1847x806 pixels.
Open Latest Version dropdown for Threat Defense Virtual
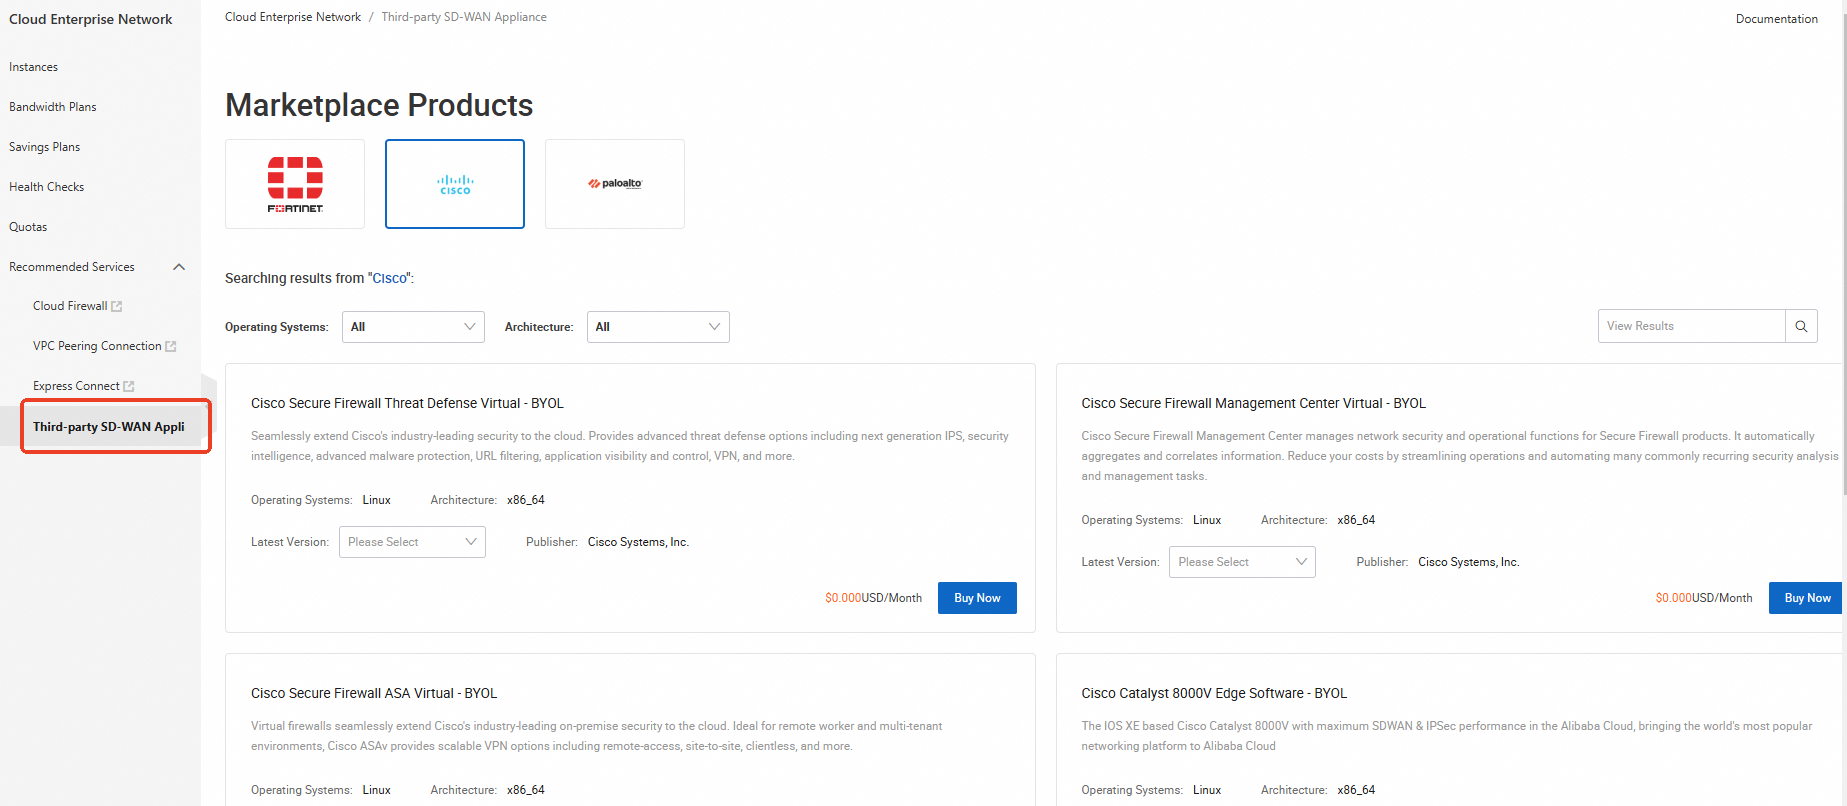point(412,542)
